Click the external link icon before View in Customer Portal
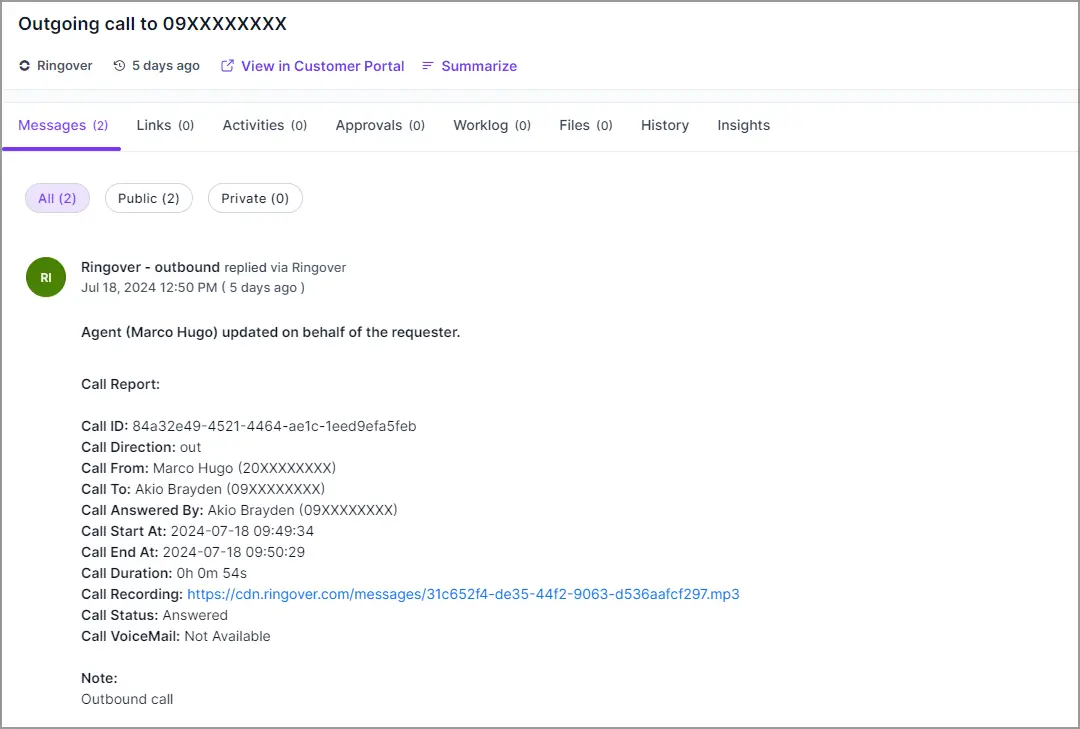This screenshot has height=729, width=1080. (x=227, y=65)
